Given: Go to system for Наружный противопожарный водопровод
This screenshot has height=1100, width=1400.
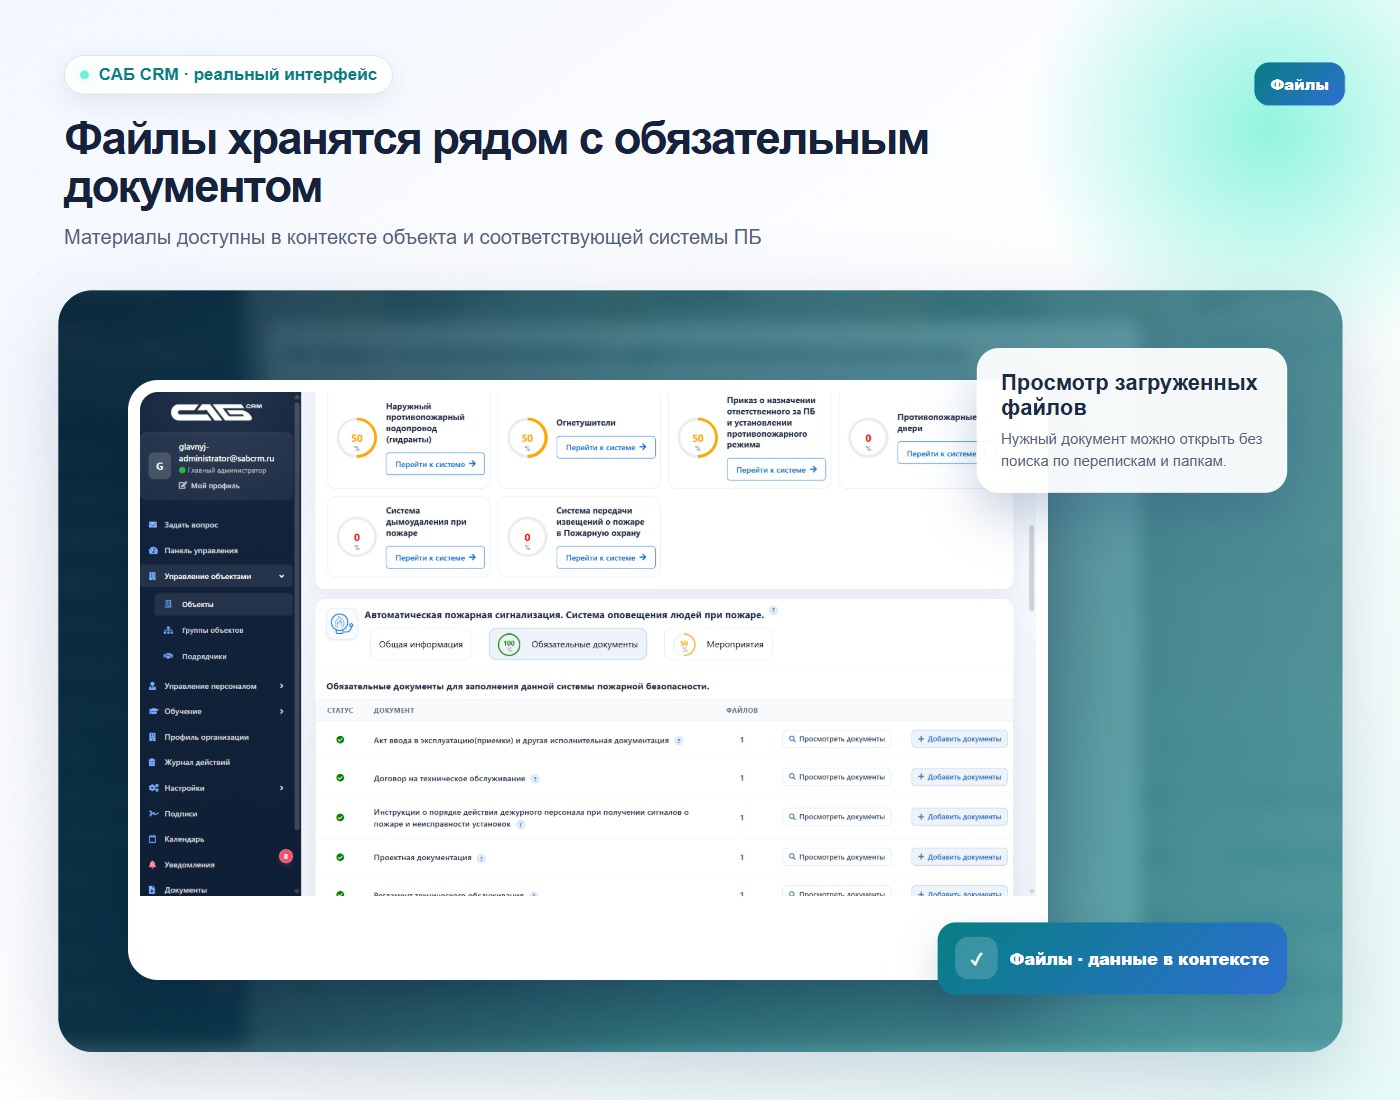Looking at the screenshot, I should (x=435, y=464).
